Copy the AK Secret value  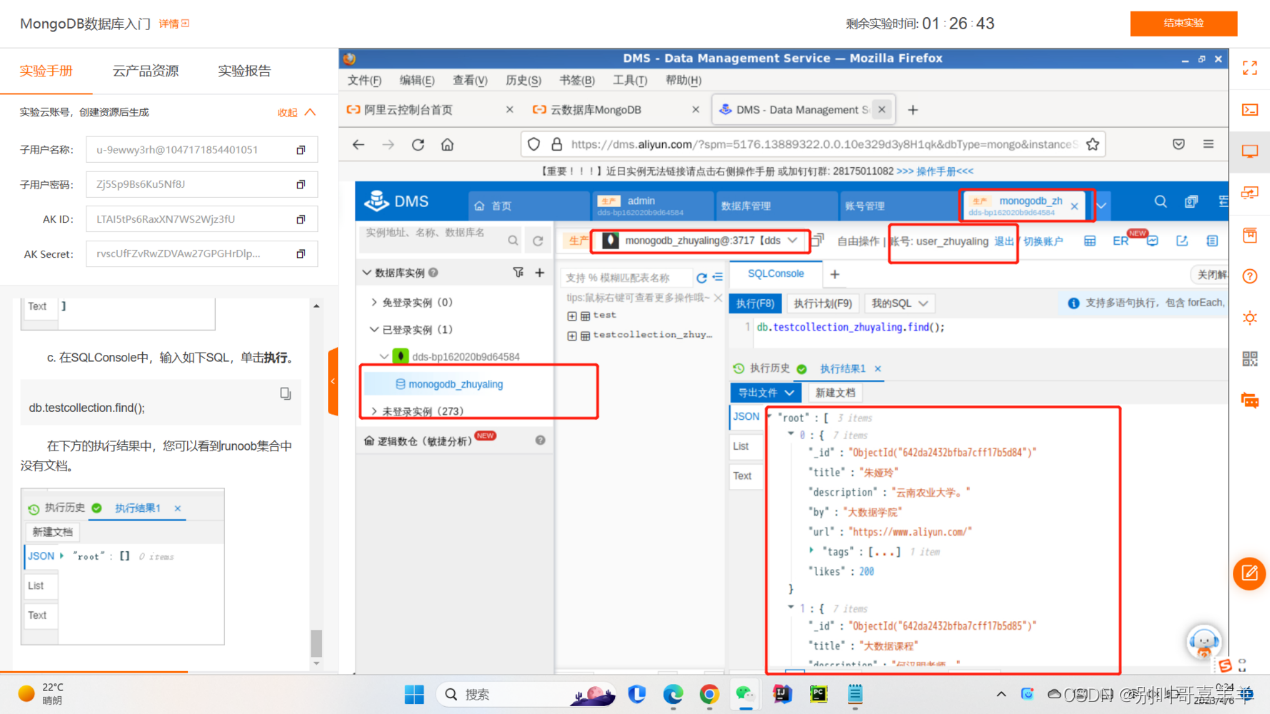(300, 254)
